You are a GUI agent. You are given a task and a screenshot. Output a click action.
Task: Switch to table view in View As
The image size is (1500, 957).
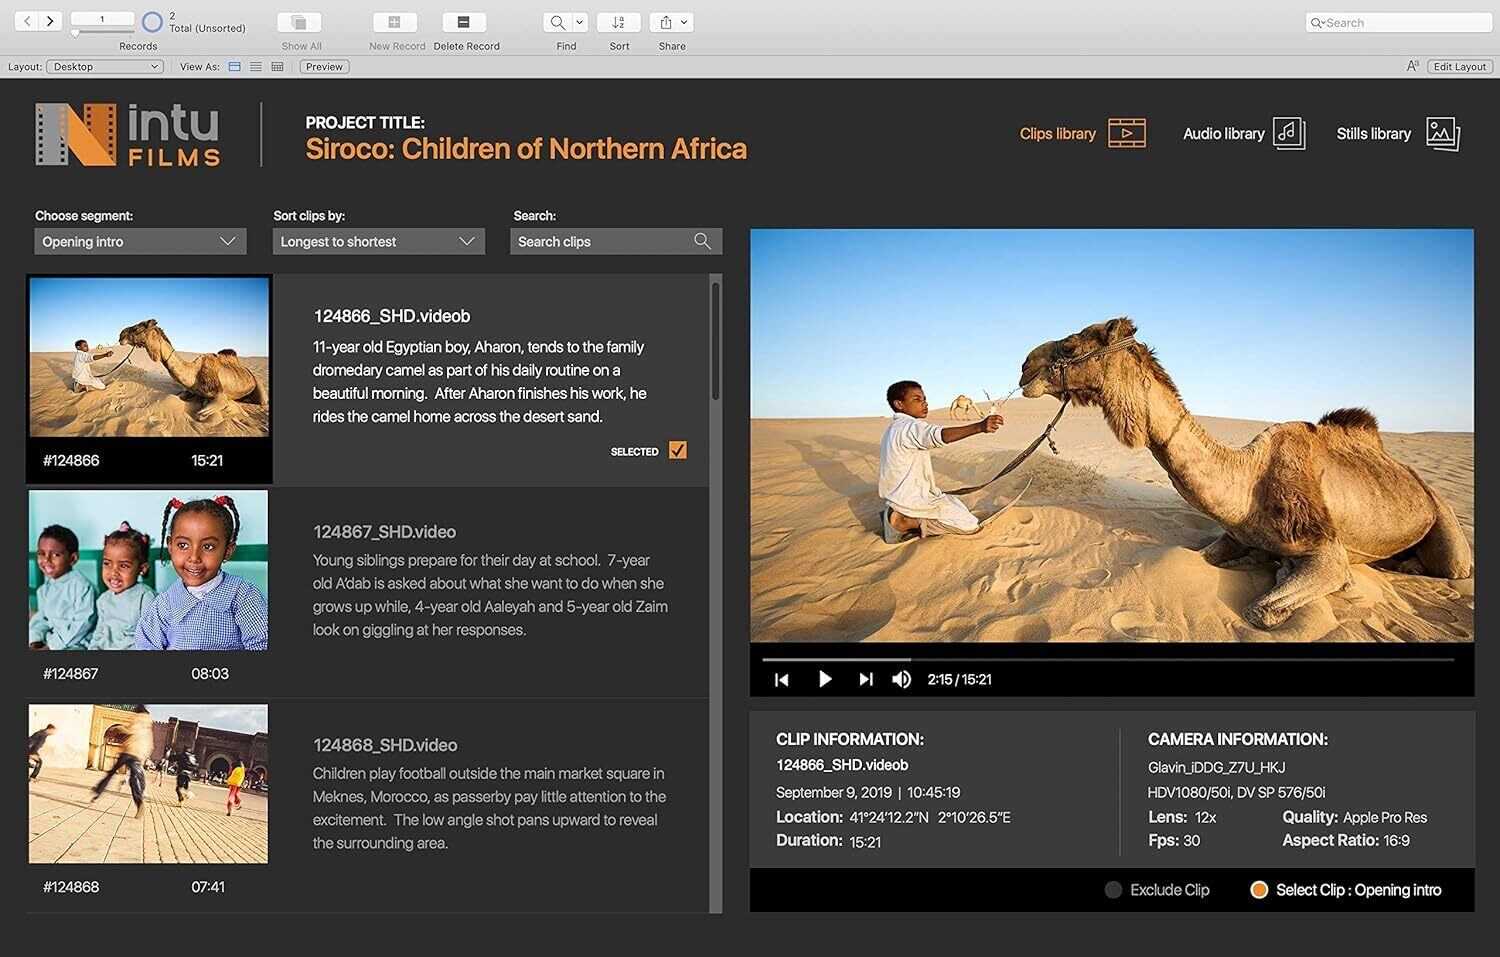(x=277, y=67)
